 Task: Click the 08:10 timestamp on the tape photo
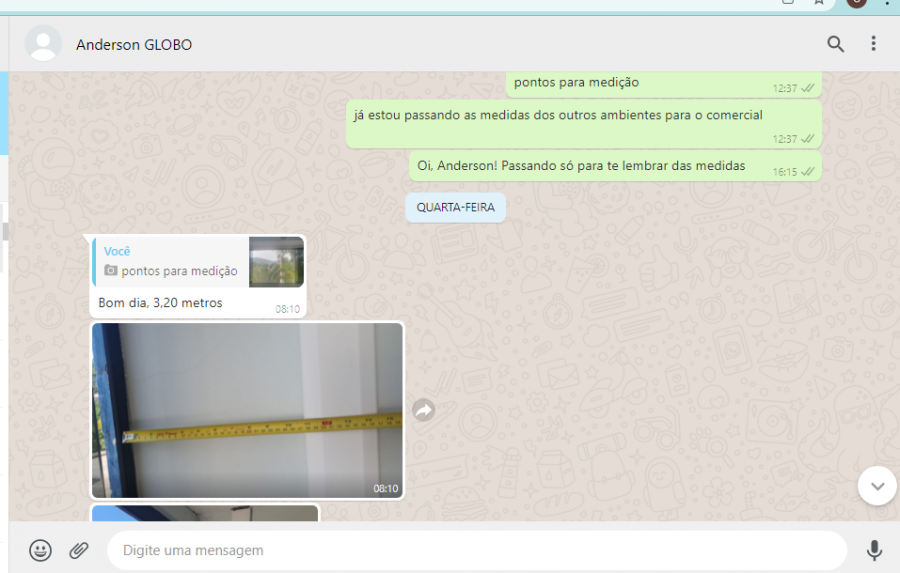tap(386, 489)
